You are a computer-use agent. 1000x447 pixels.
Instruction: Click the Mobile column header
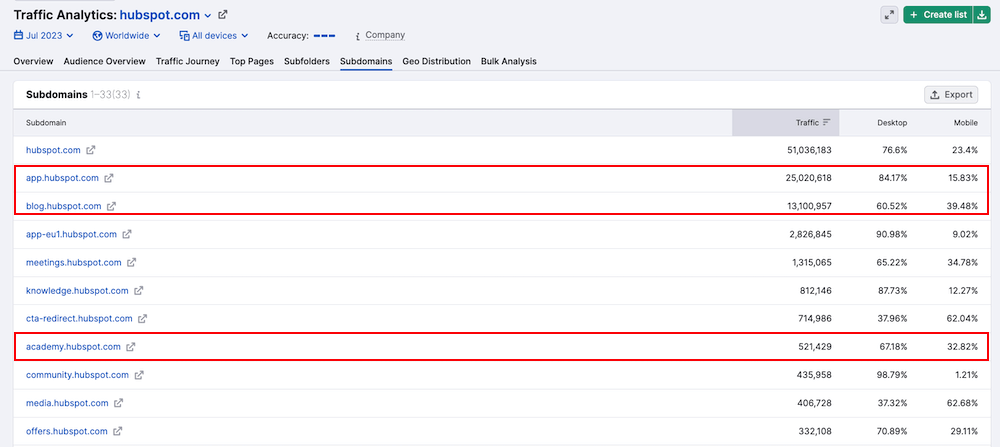[966, 123]
